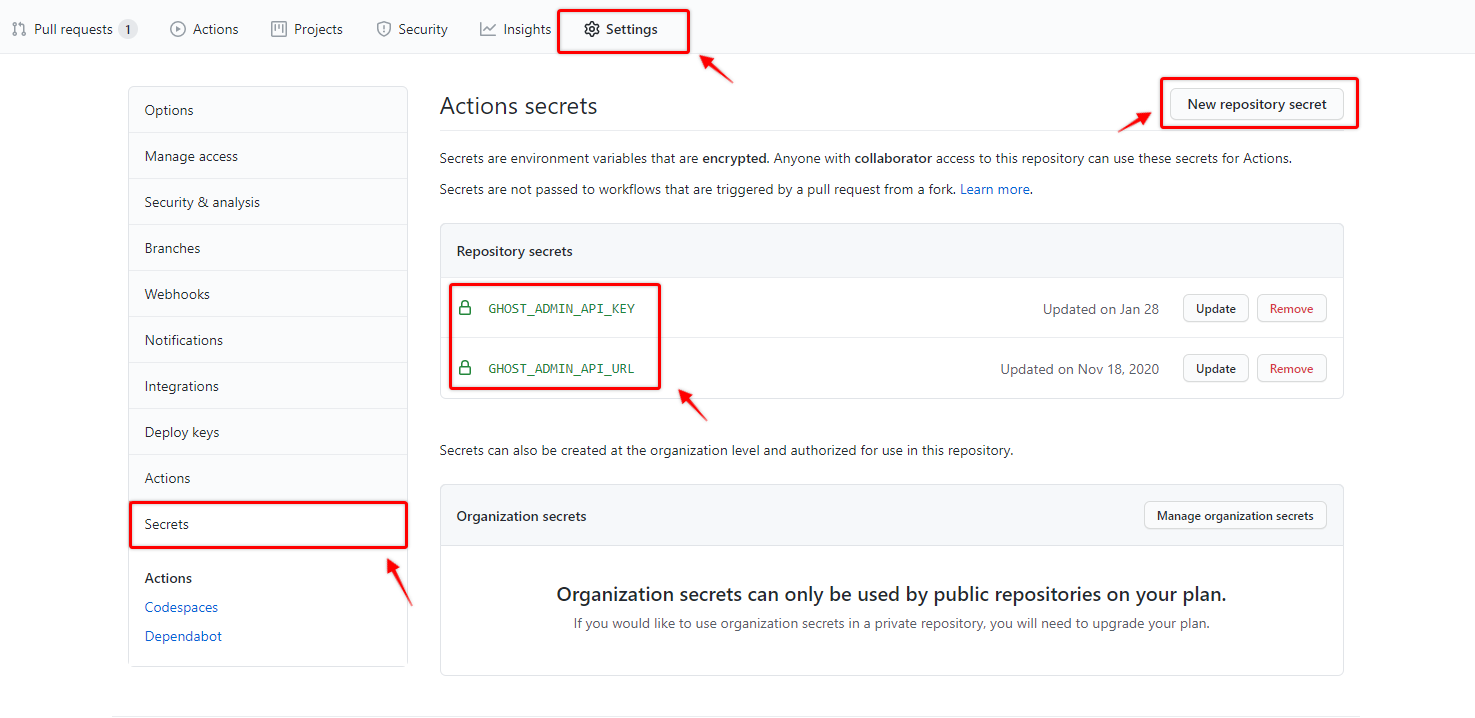The height and width of the screenshot is (718, 1475).
Task: Open Actions settings in the sidebar list
Action: [268, 478]
